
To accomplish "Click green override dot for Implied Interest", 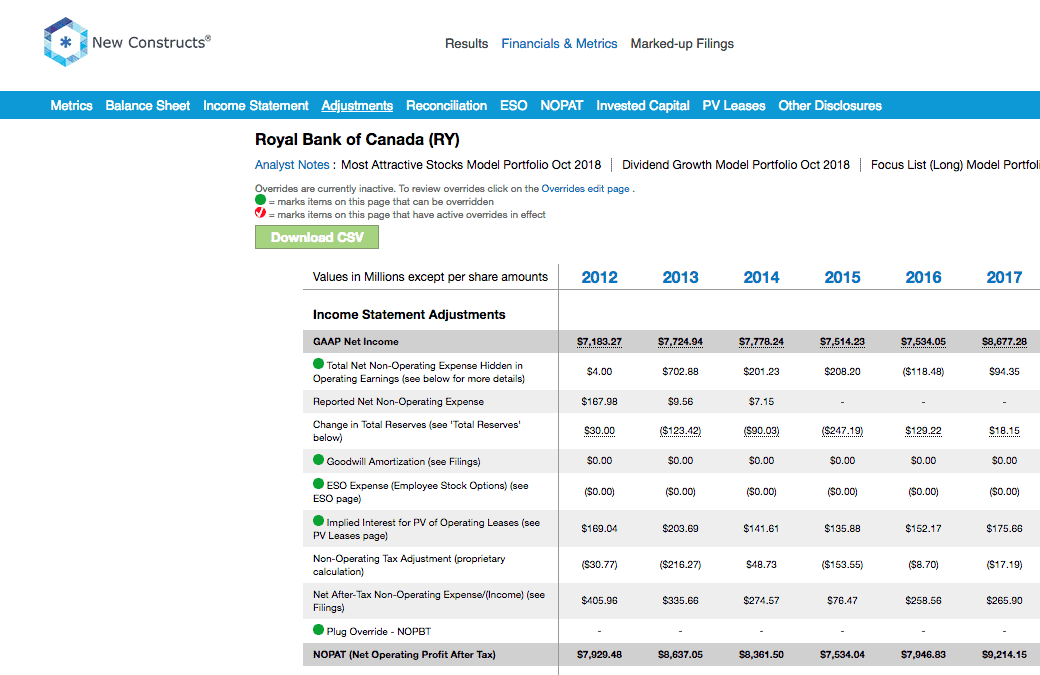I will 318,521.
